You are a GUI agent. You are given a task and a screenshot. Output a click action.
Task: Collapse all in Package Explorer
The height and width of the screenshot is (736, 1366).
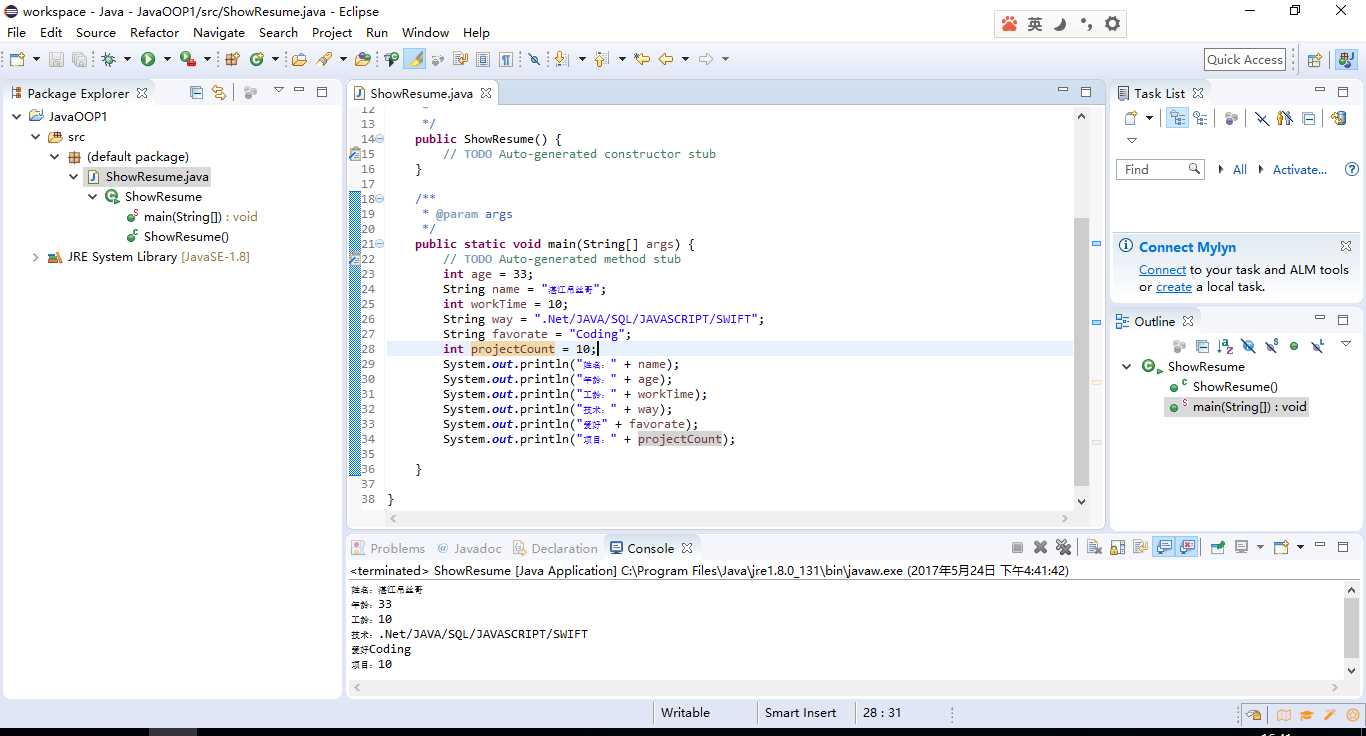196,92
